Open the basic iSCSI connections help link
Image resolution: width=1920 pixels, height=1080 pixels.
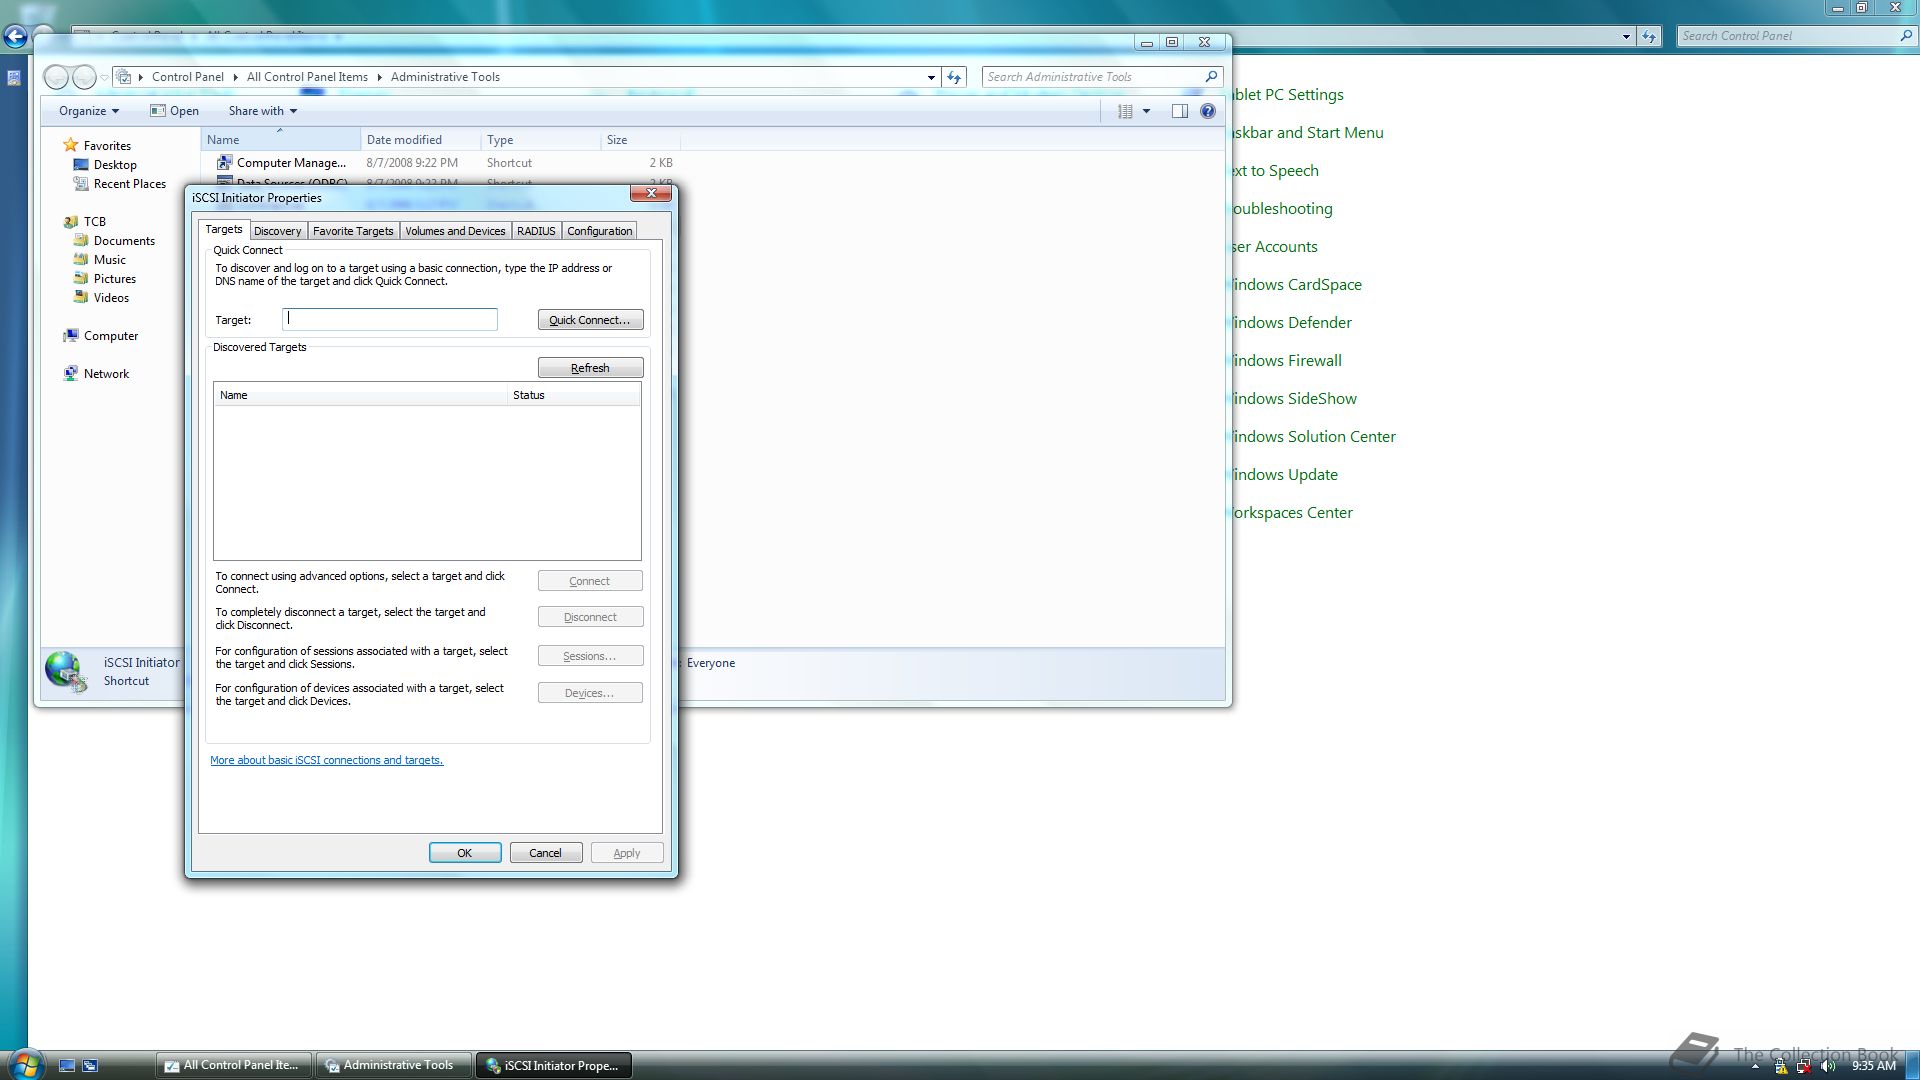point(326,760)
